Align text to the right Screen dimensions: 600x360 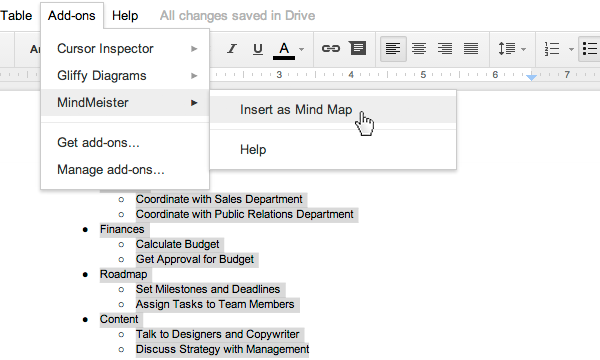(445, 49)
